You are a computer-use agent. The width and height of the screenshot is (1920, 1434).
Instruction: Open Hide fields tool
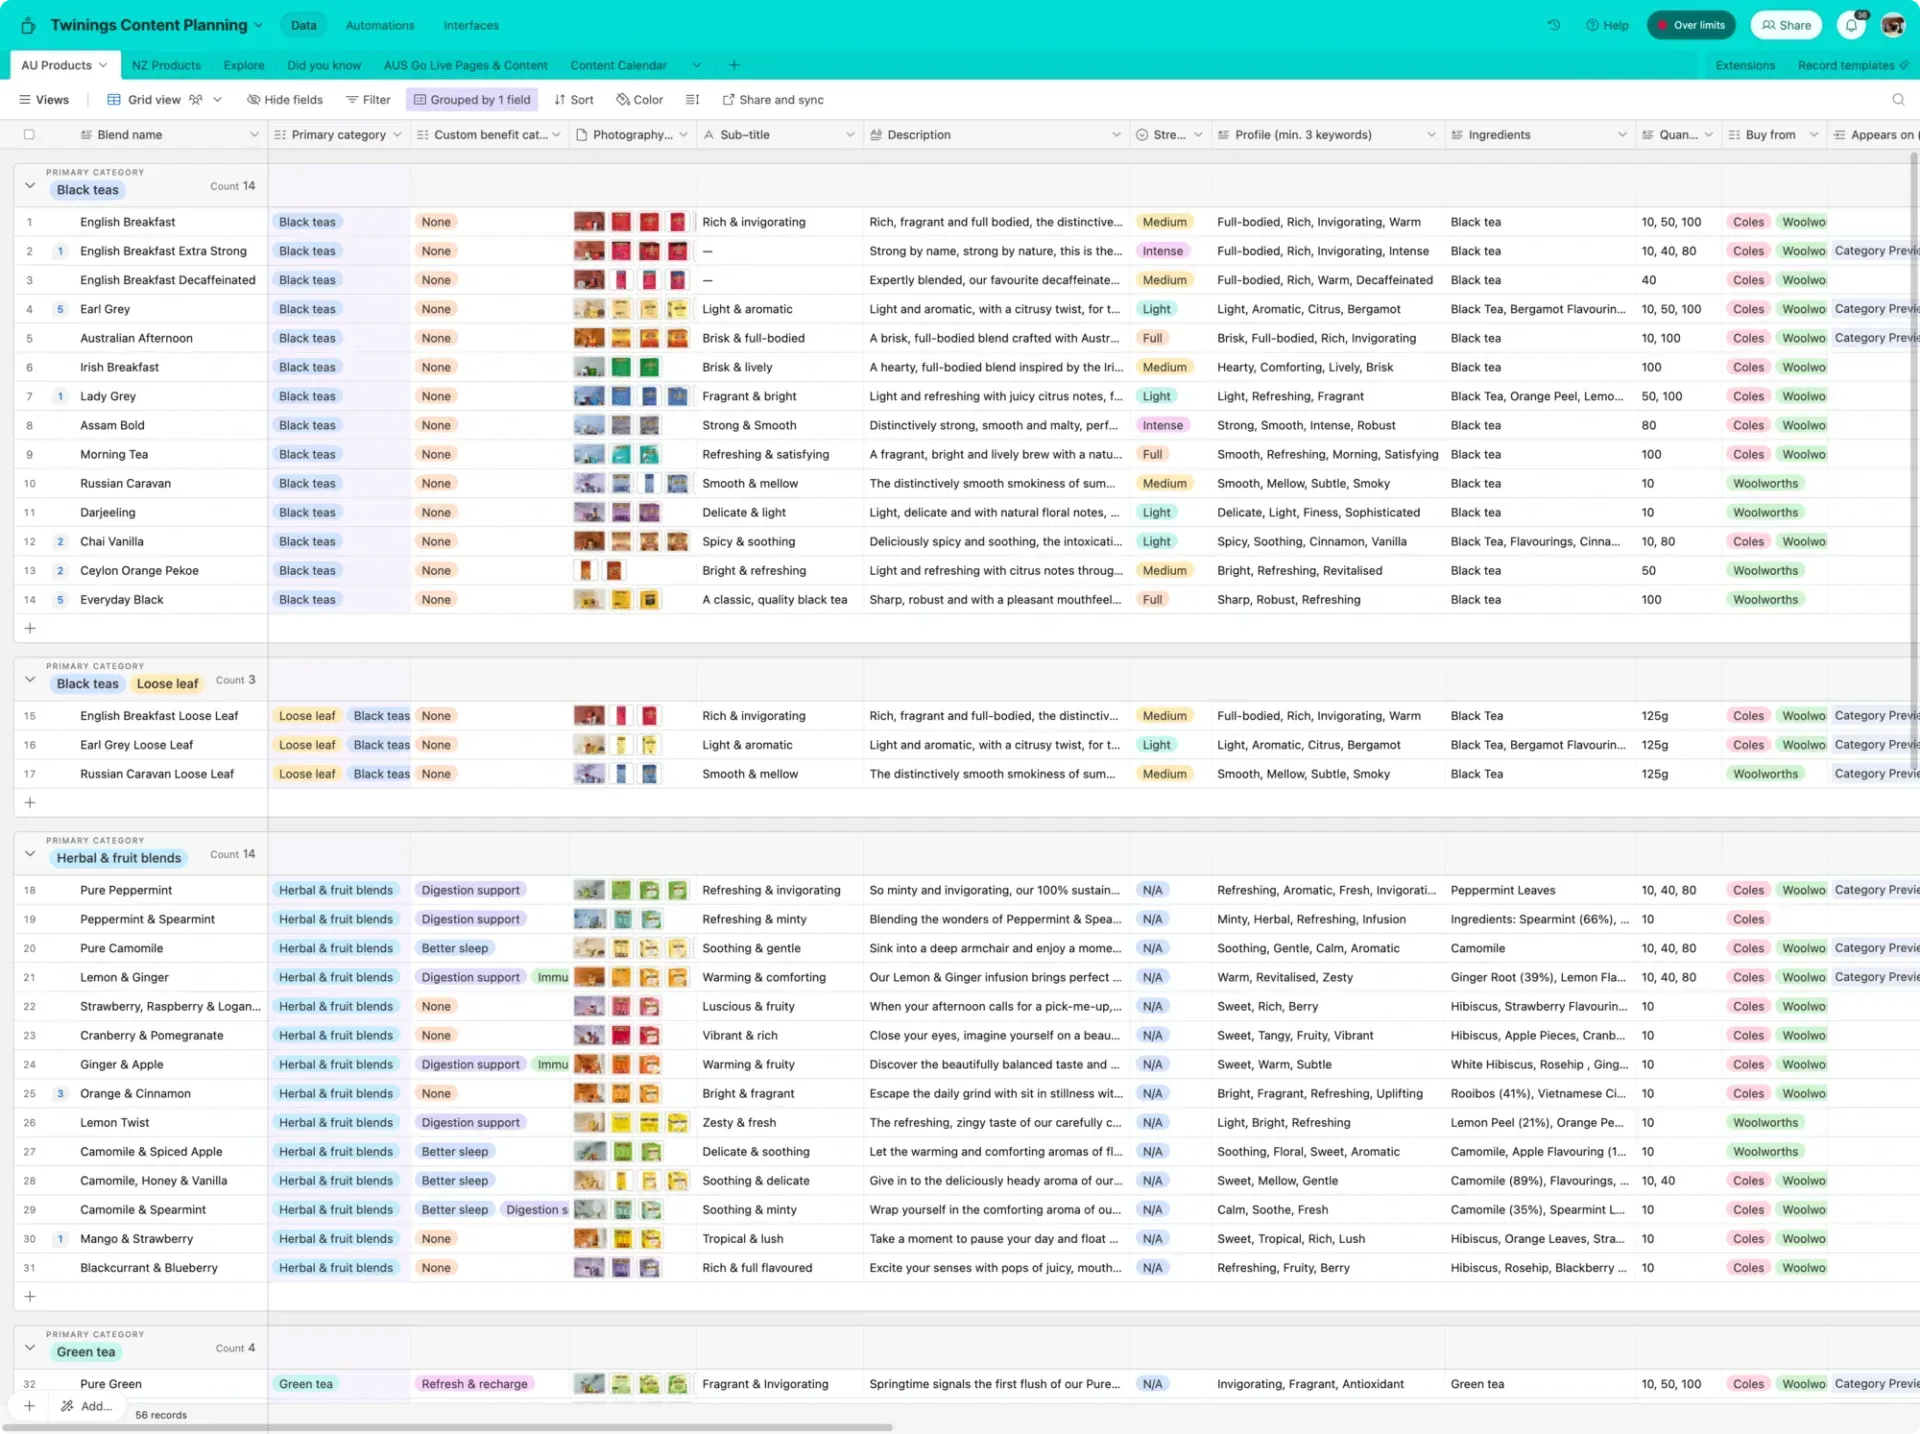click(x=284, y=100)
